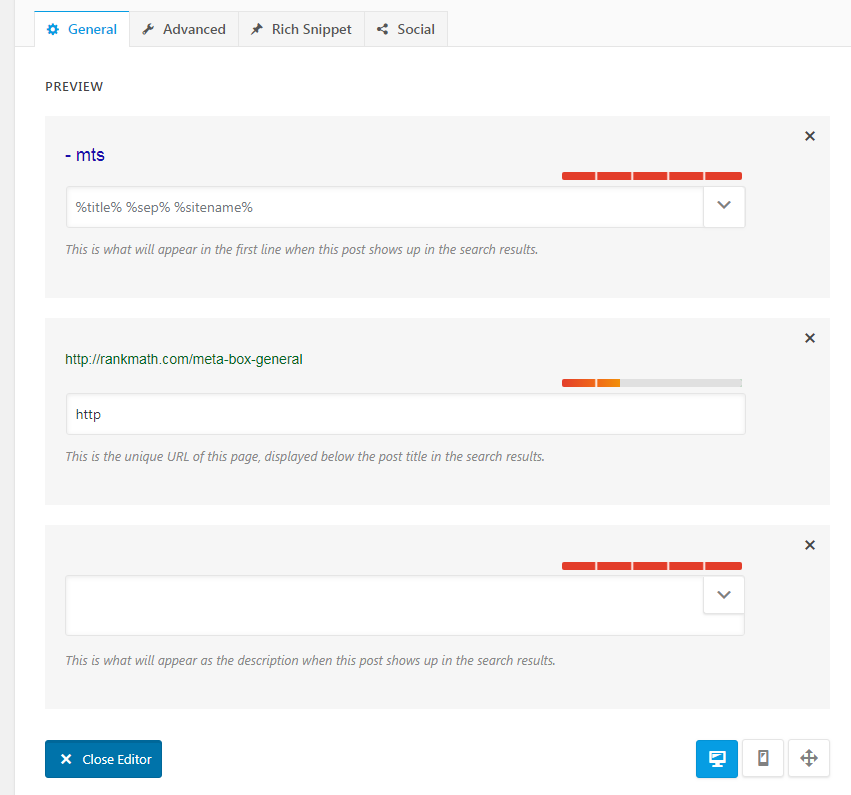Click the URL length progress bar
The width and height of the screenshot is (851, 795).
click(652, 383)
